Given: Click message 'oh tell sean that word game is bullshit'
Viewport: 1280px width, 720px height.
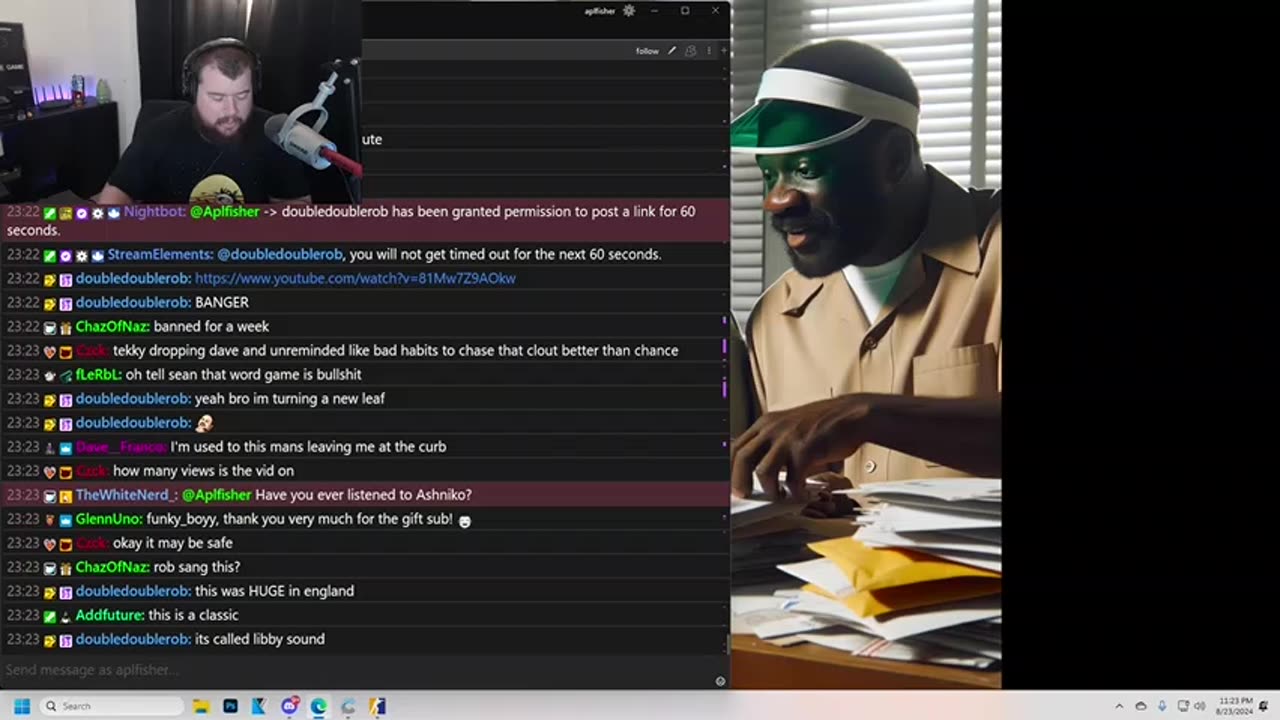Looking at the screenshot, I should pos(244,374).
